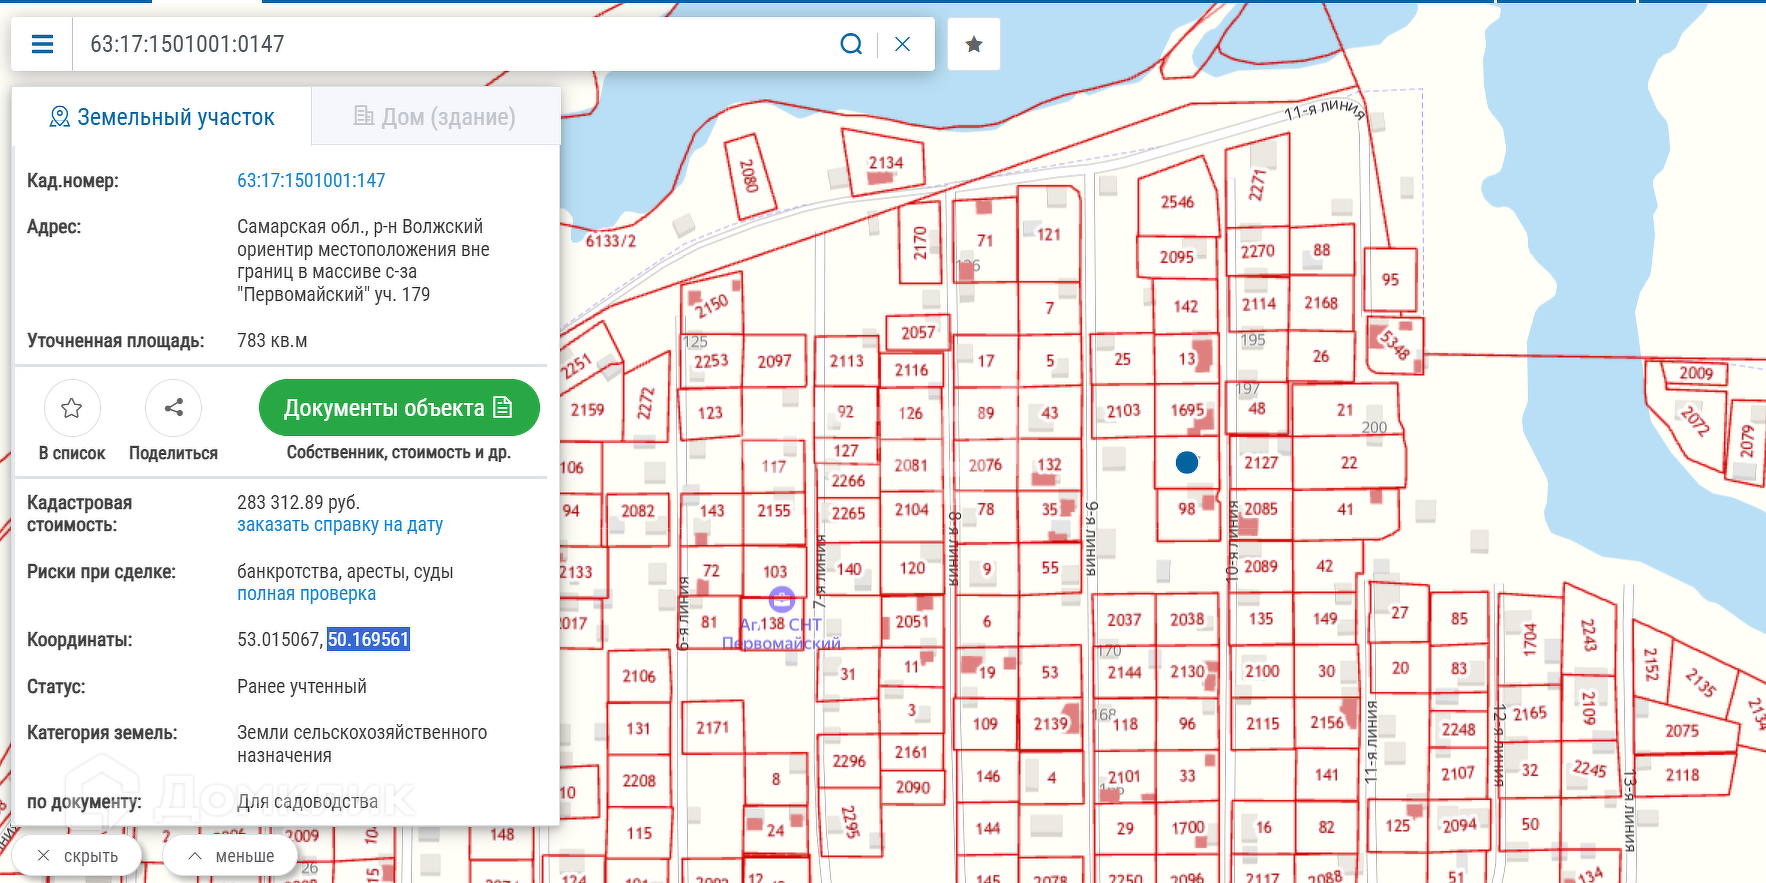The image size is (1766, 883).
Task: Click parcel 2095 on the map
Action: click(1176, 257)
